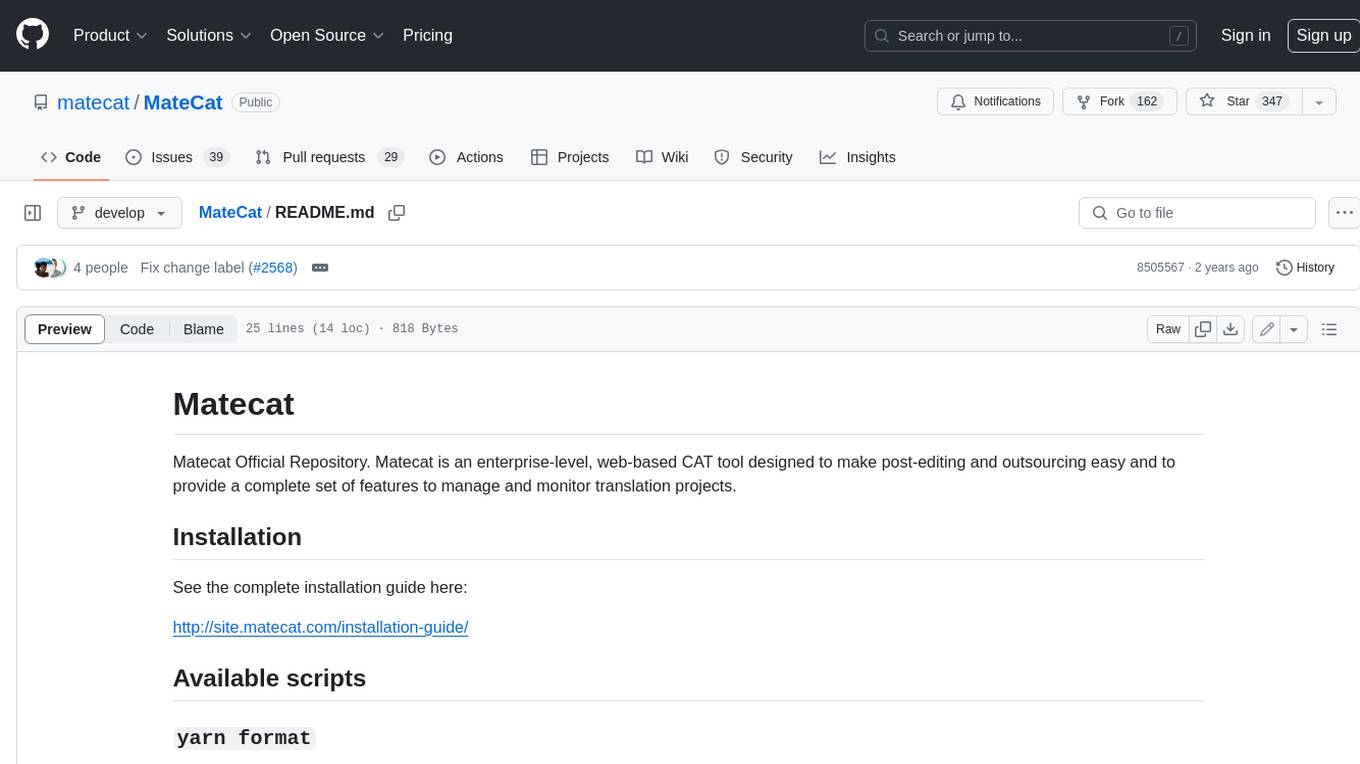This screenshot has height=764, width=1360.
Task: Click the "25 lines (14 loc) · 818 Bytes" text
Action: [x=352, y=329]
